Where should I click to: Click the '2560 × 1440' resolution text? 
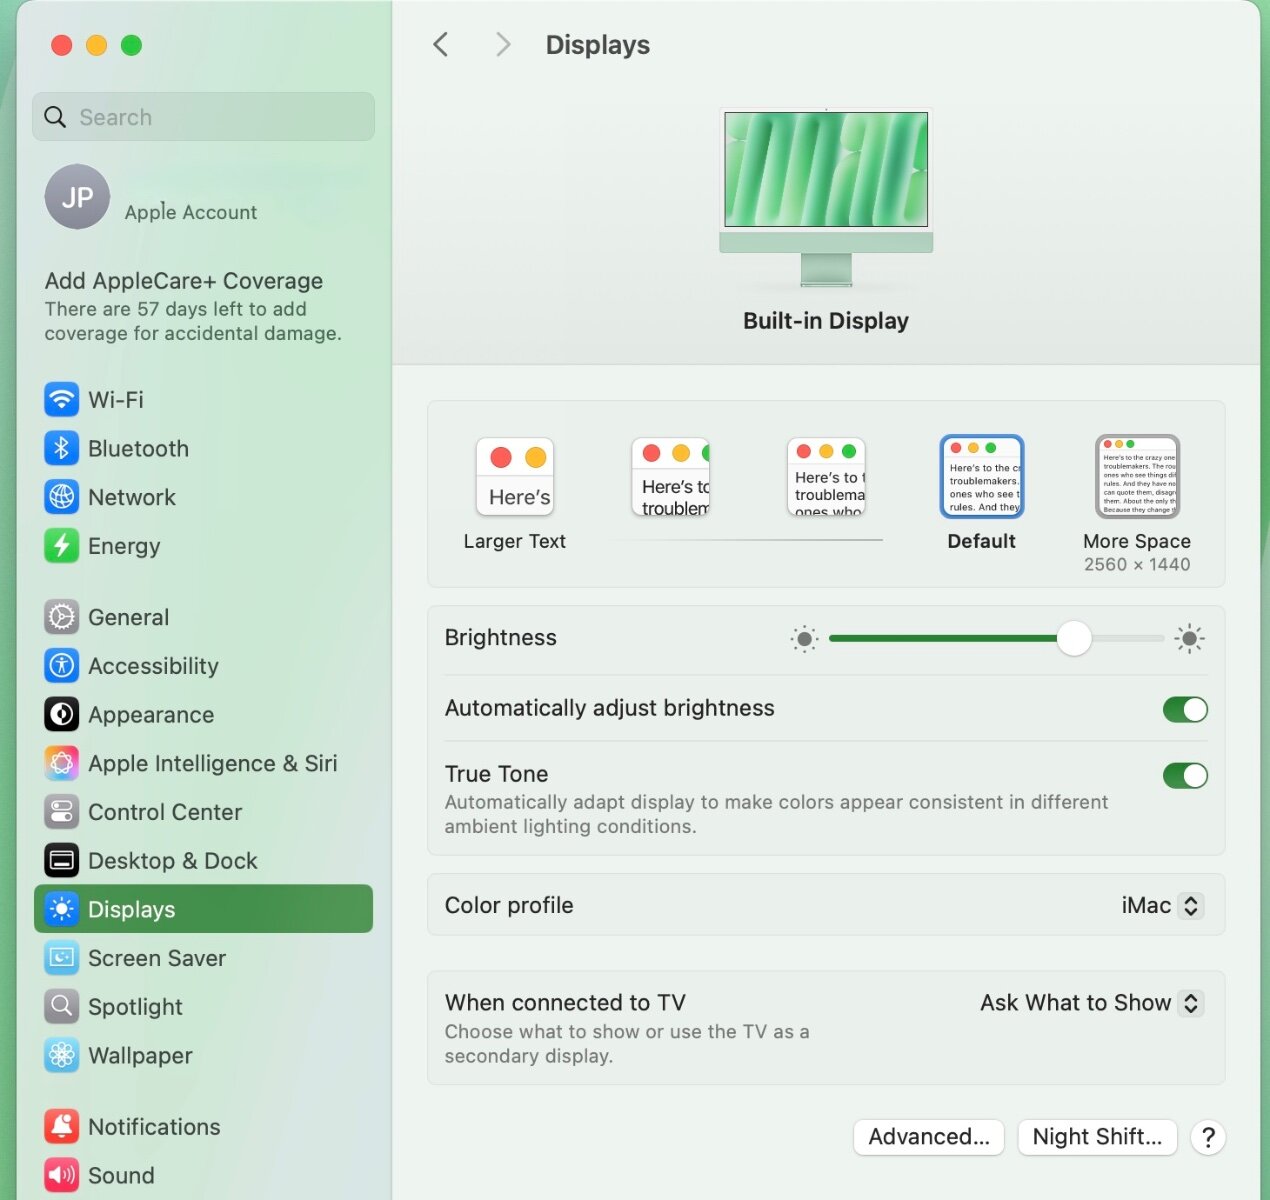pyautogui.click(x=1137, y=565)
